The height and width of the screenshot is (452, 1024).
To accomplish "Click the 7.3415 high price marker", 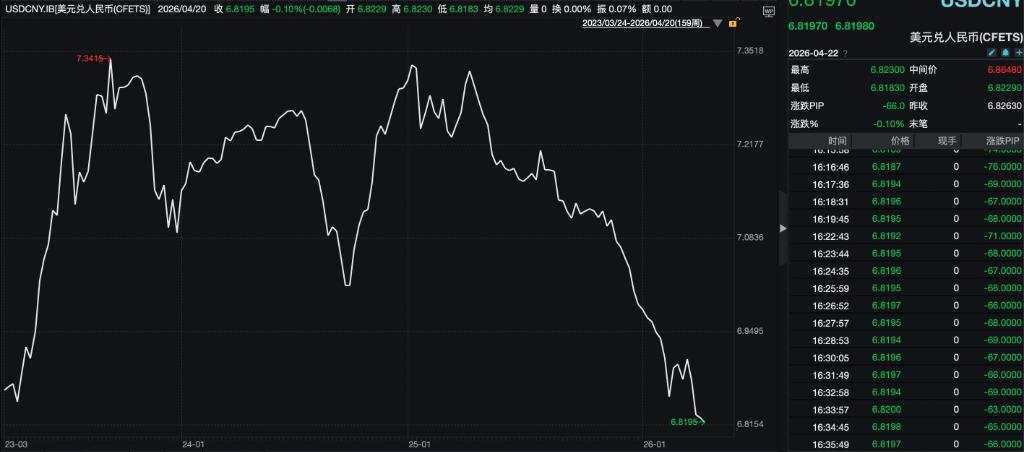I will click(94, 59).
